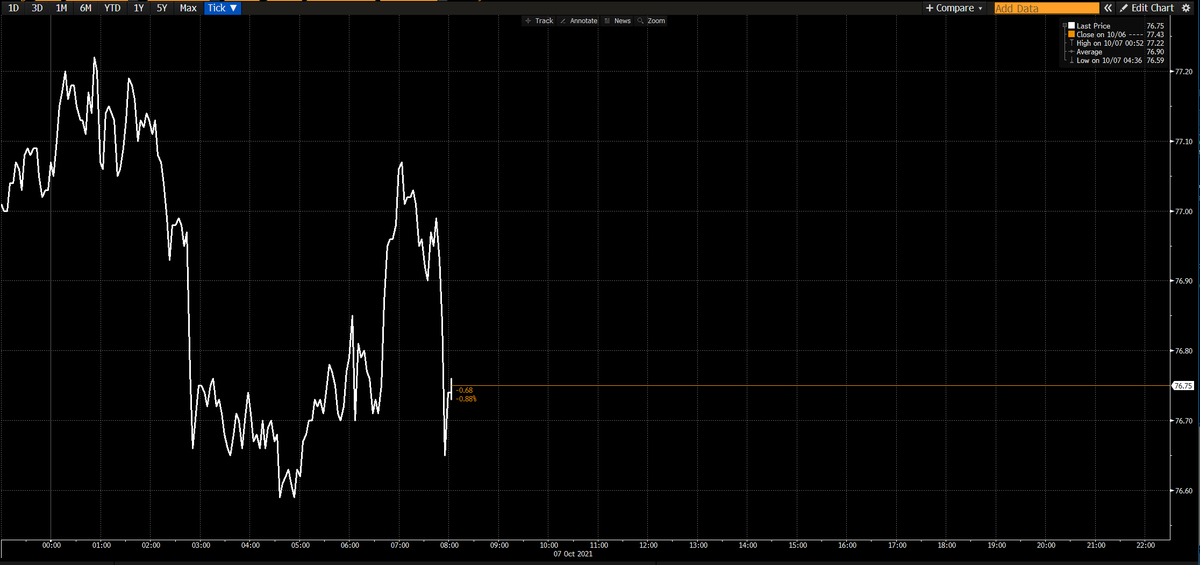Show the 5Y range
This screenshot has width=1200, height=565.
pos(162,7)
